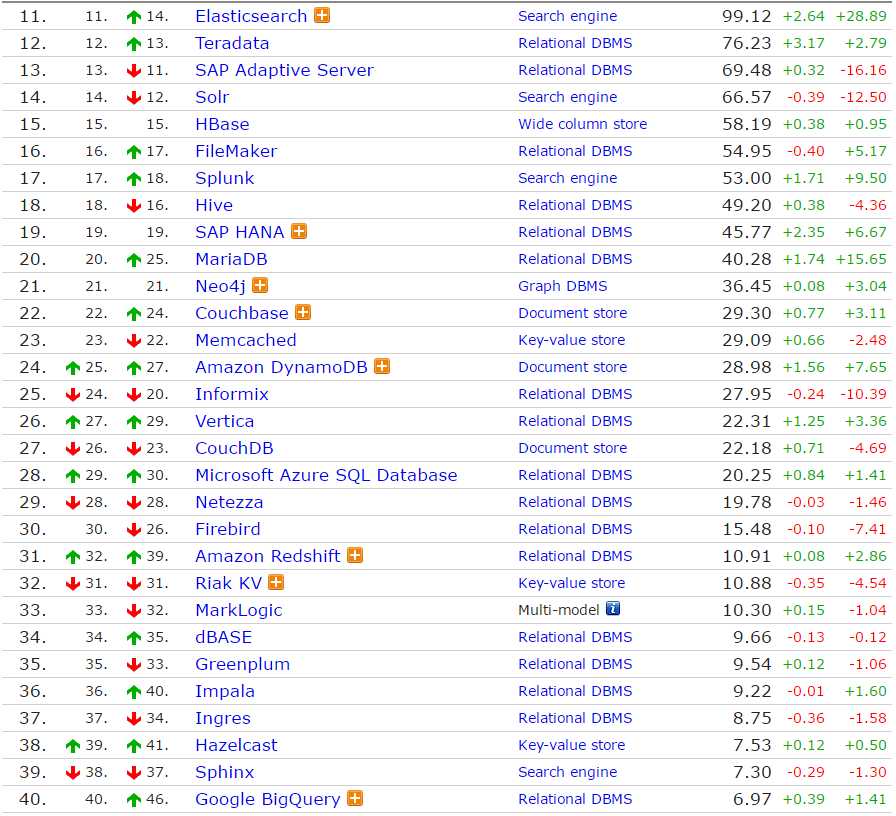The width and height of the screenshot is (896, 816).
Task: Open the Informix link
Action: 231,394
